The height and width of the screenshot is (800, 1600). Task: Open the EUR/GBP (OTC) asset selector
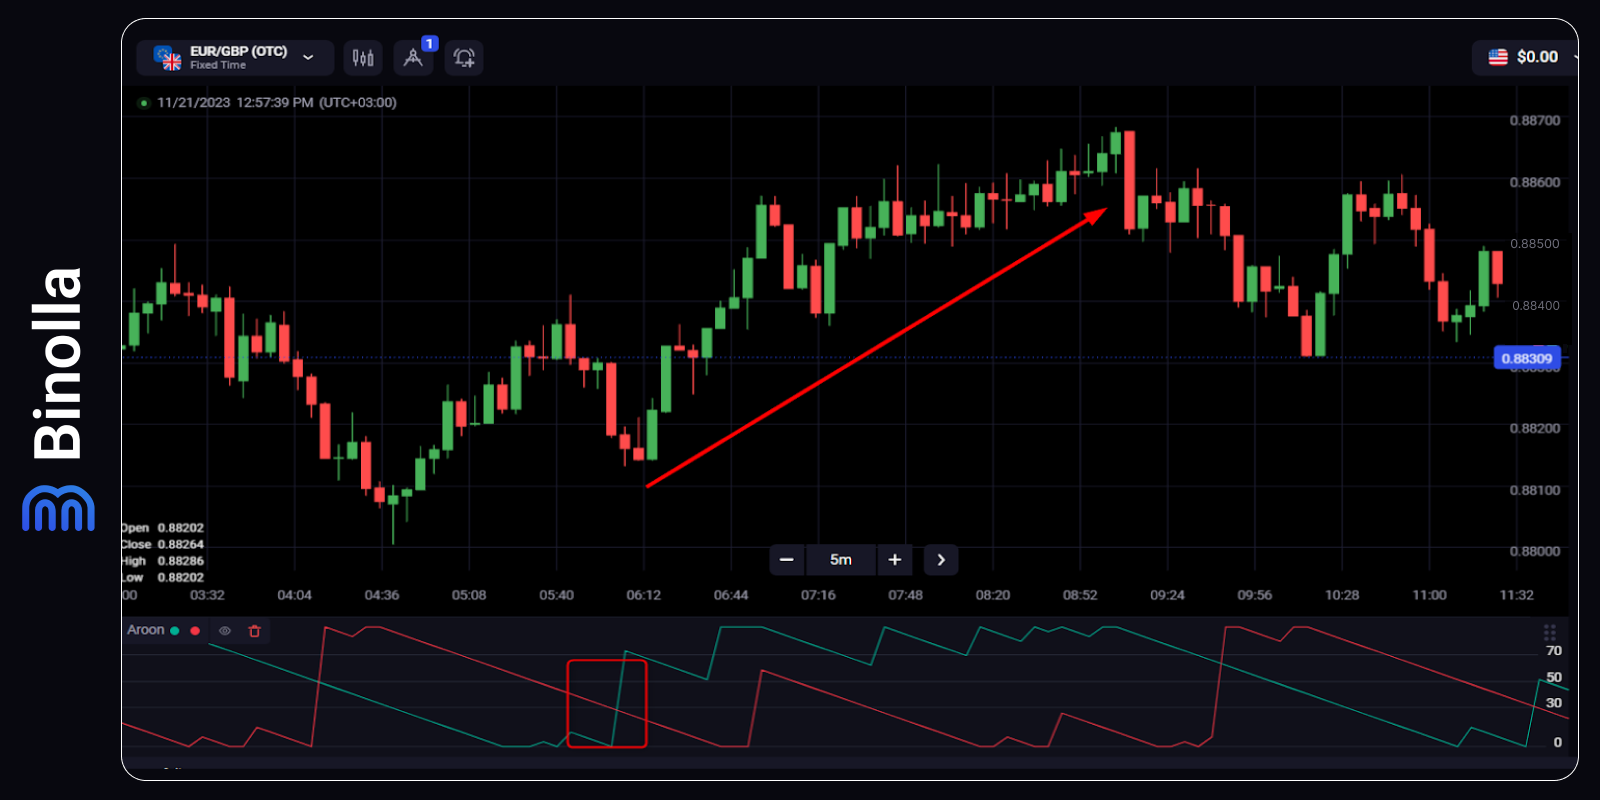235,58
